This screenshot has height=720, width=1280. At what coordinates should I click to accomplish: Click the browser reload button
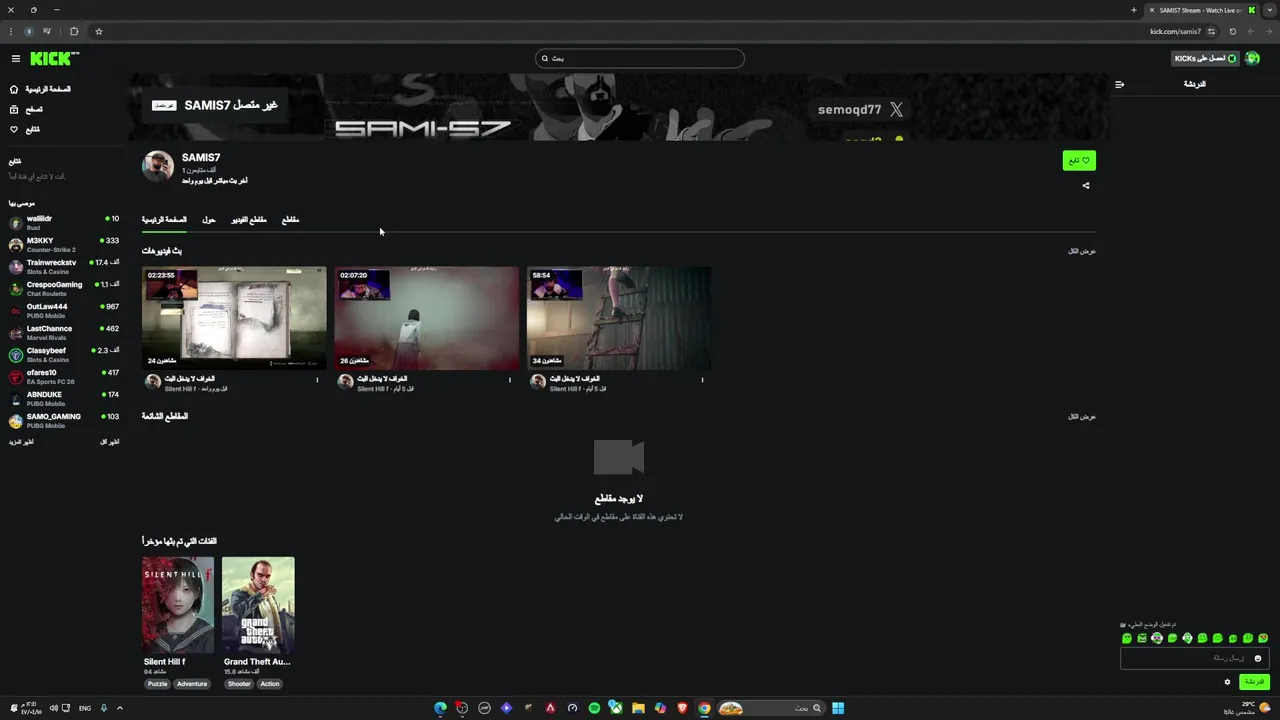point(1232,31)
